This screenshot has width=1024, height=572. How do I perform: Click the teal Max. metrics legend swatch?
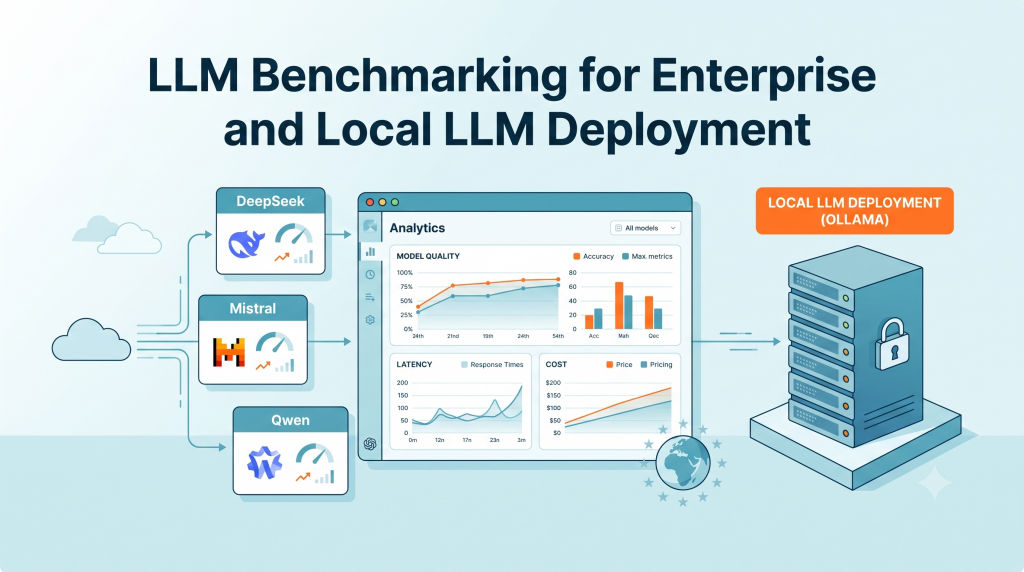click(x=626, y=257)
